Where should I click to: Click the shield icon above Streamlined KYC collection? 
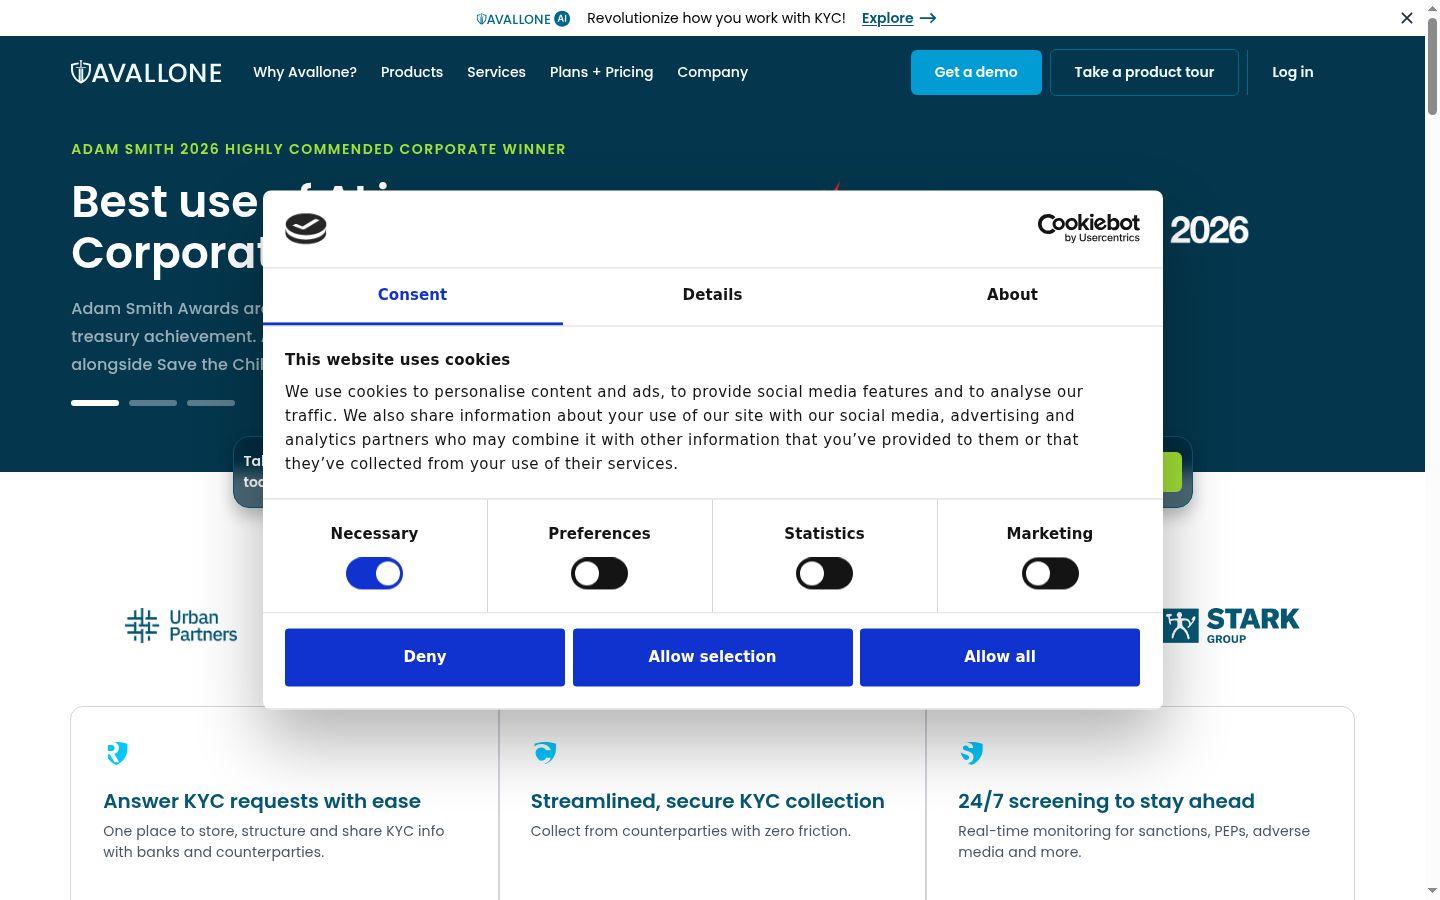545,752
